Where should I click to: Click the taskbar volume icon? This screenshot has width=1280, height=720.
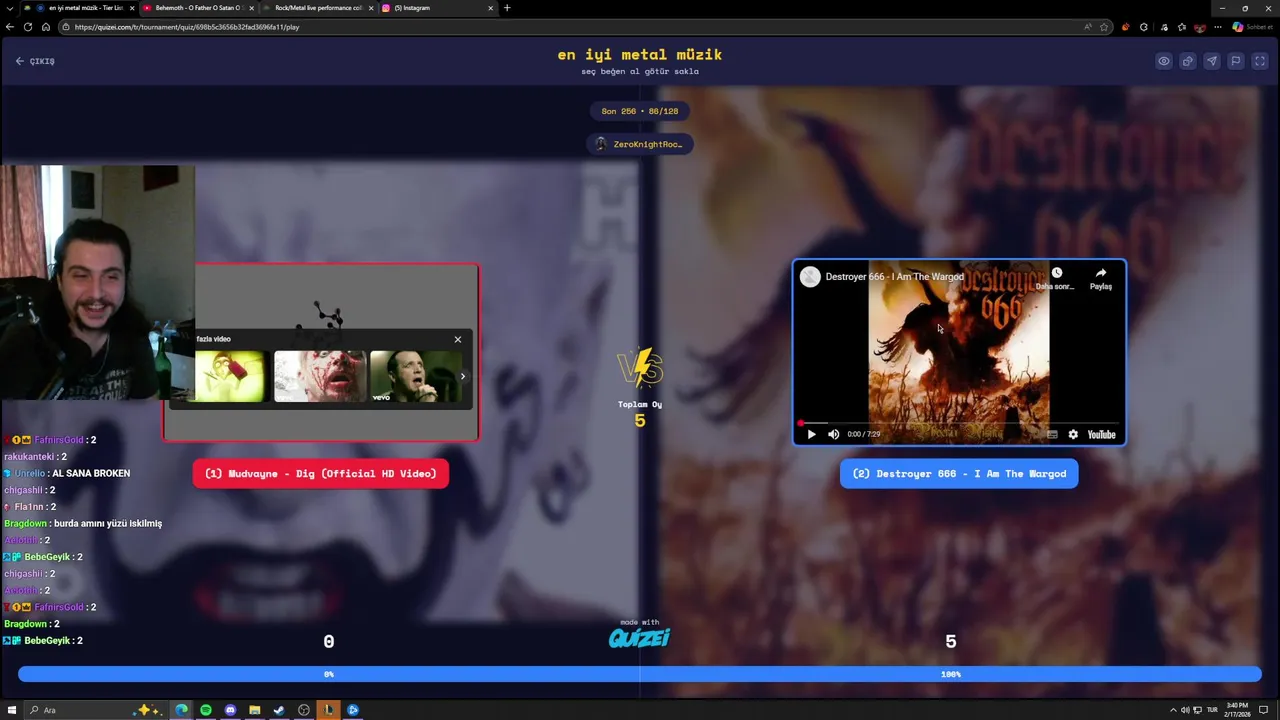[1186, 710]
